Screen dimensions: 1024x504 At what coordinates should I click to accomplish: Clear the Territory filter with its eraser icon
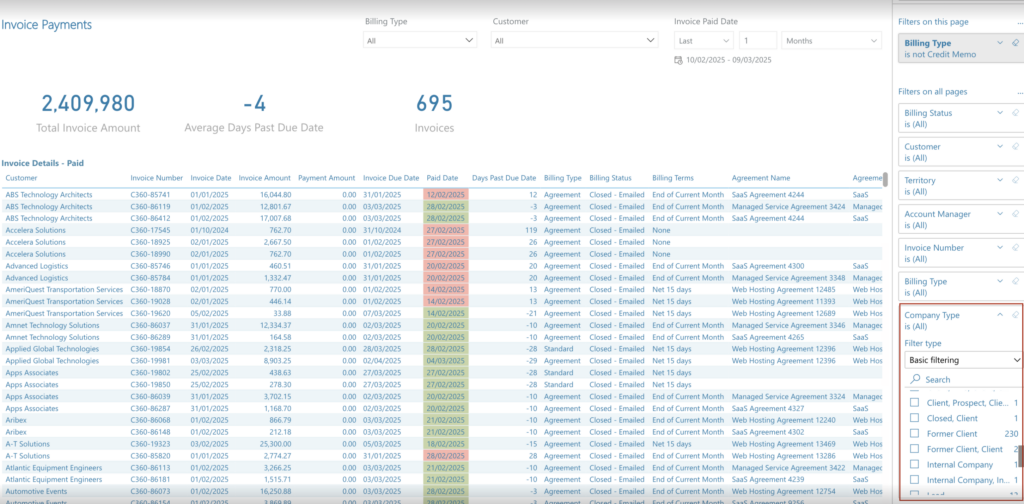coord(1015,180)
